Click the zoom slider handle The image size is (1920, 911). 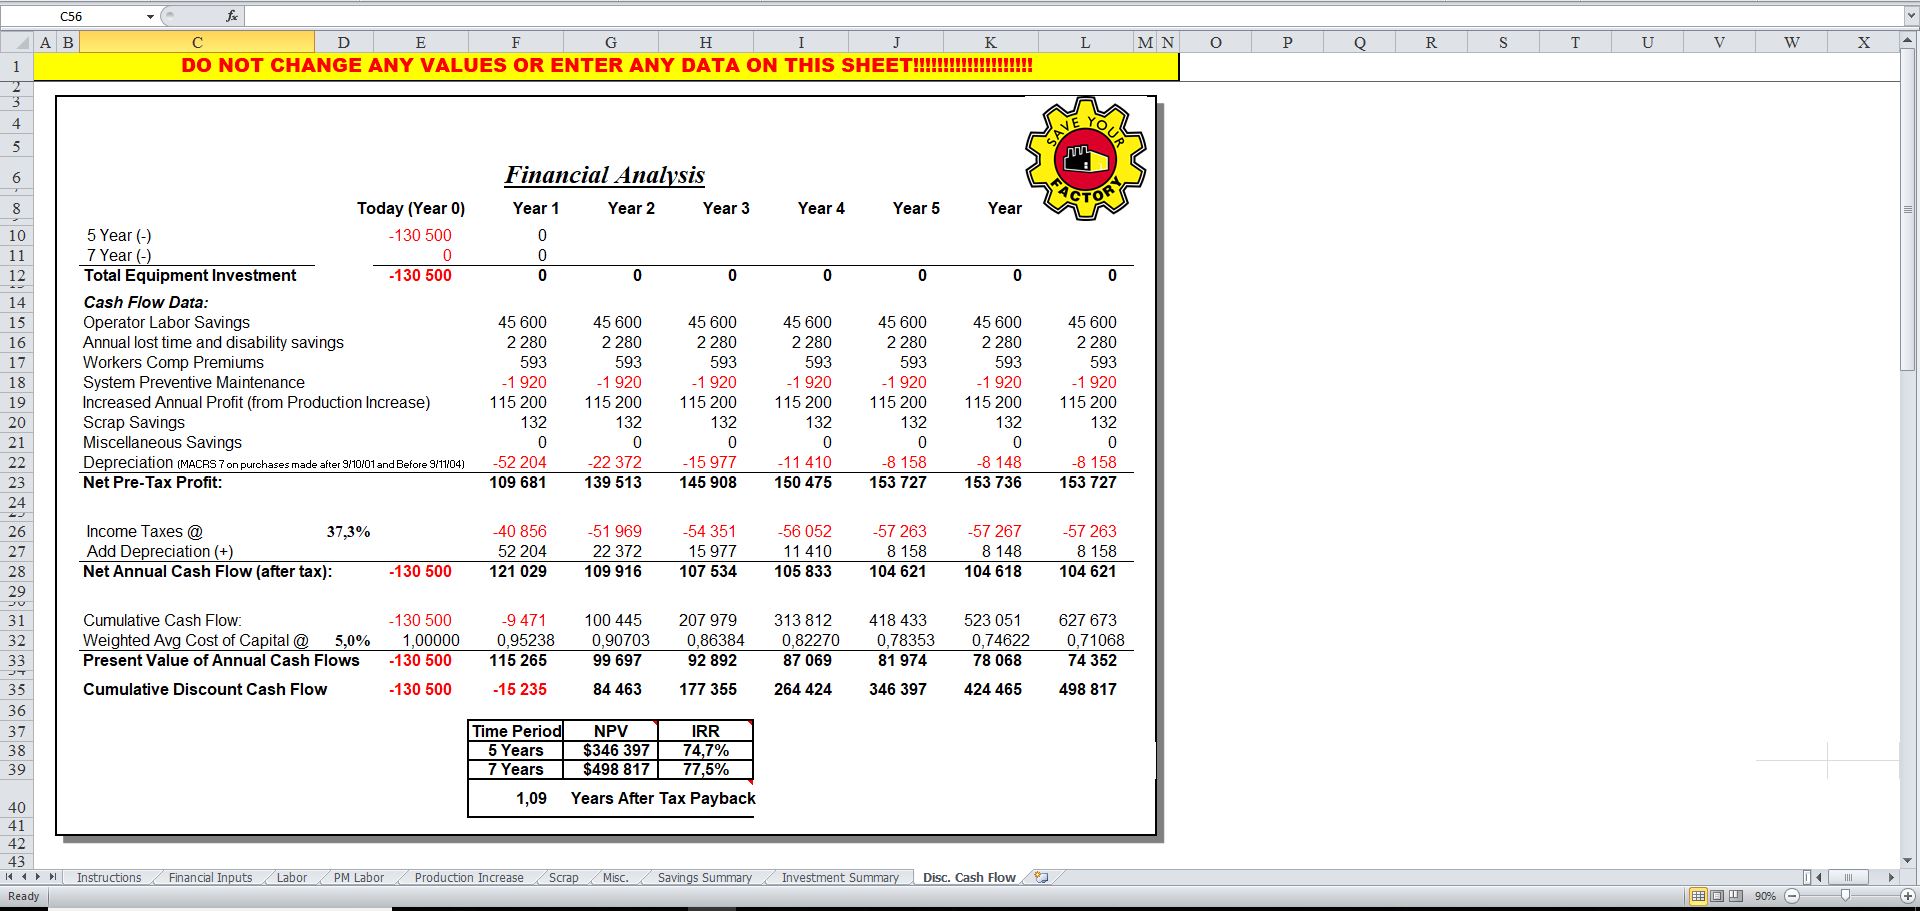point(1845,896)
